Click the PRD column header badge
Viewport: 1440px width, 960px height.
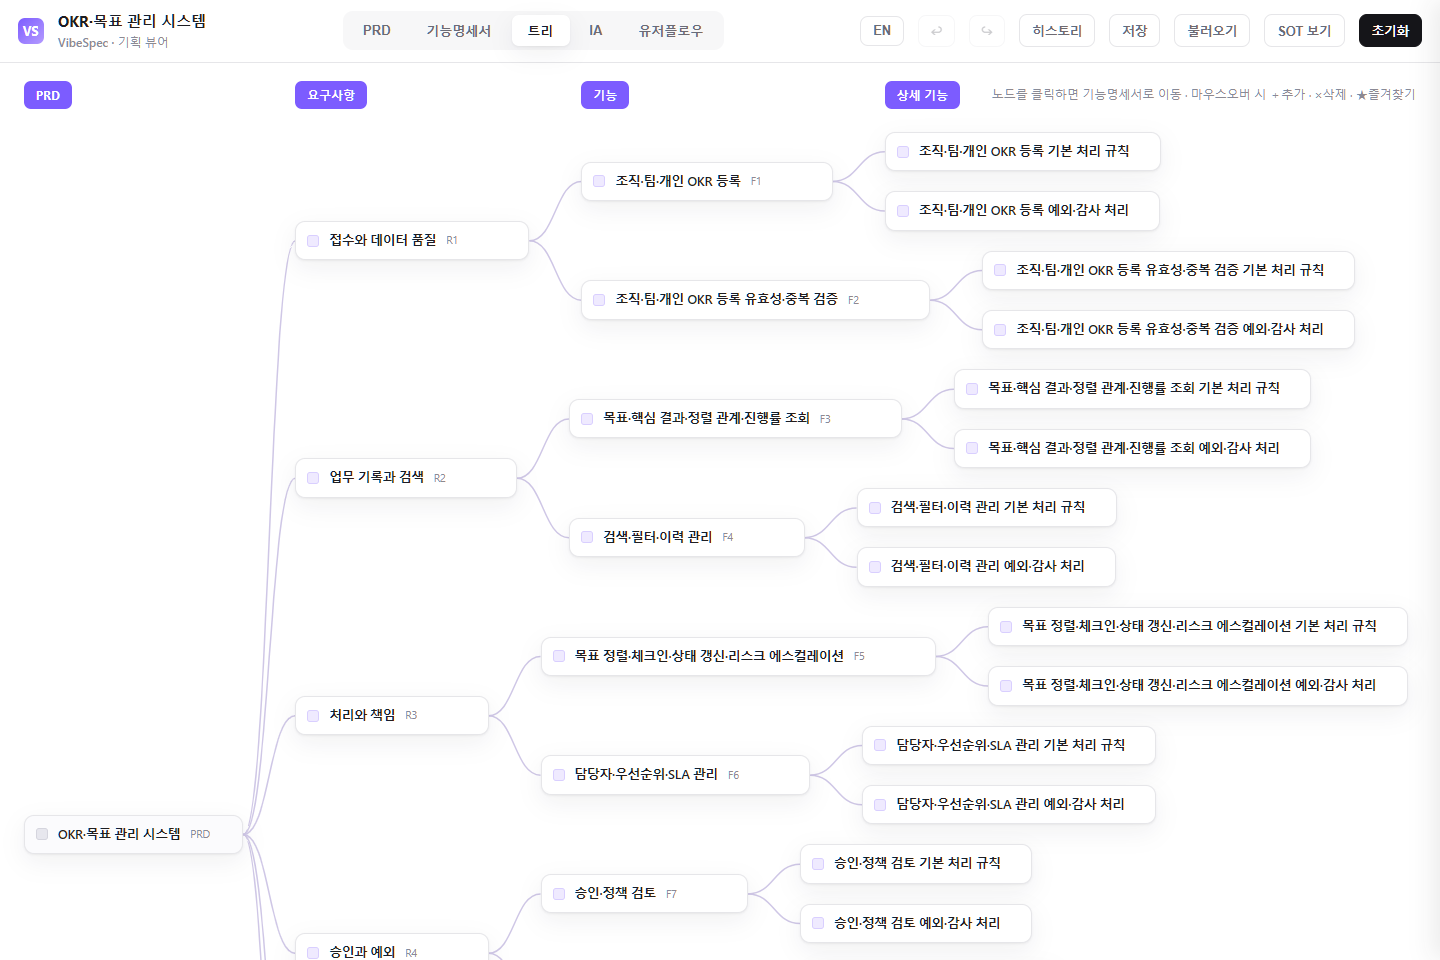click(48, 95)
